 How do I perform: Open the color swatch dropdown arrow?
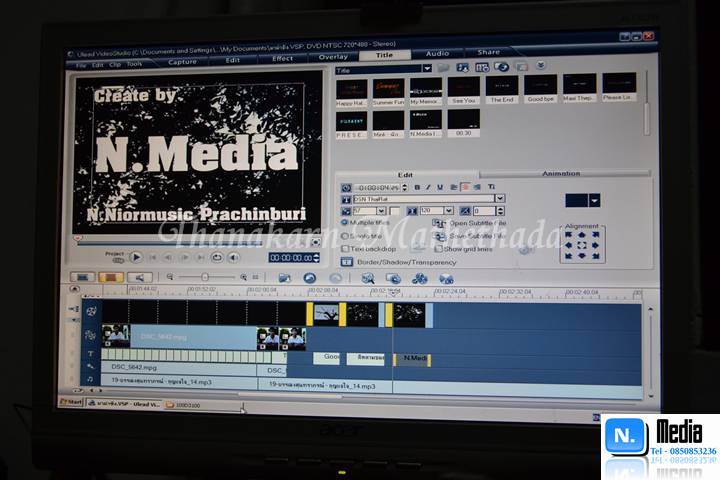click(x=594, y=200)
